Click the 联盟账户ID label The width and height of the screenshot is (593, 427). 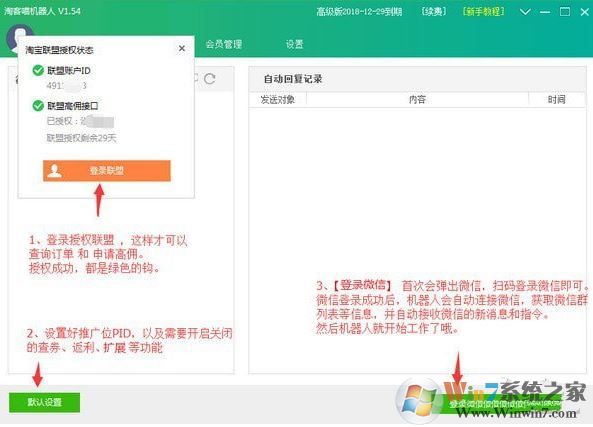click(x=69, y=70)
